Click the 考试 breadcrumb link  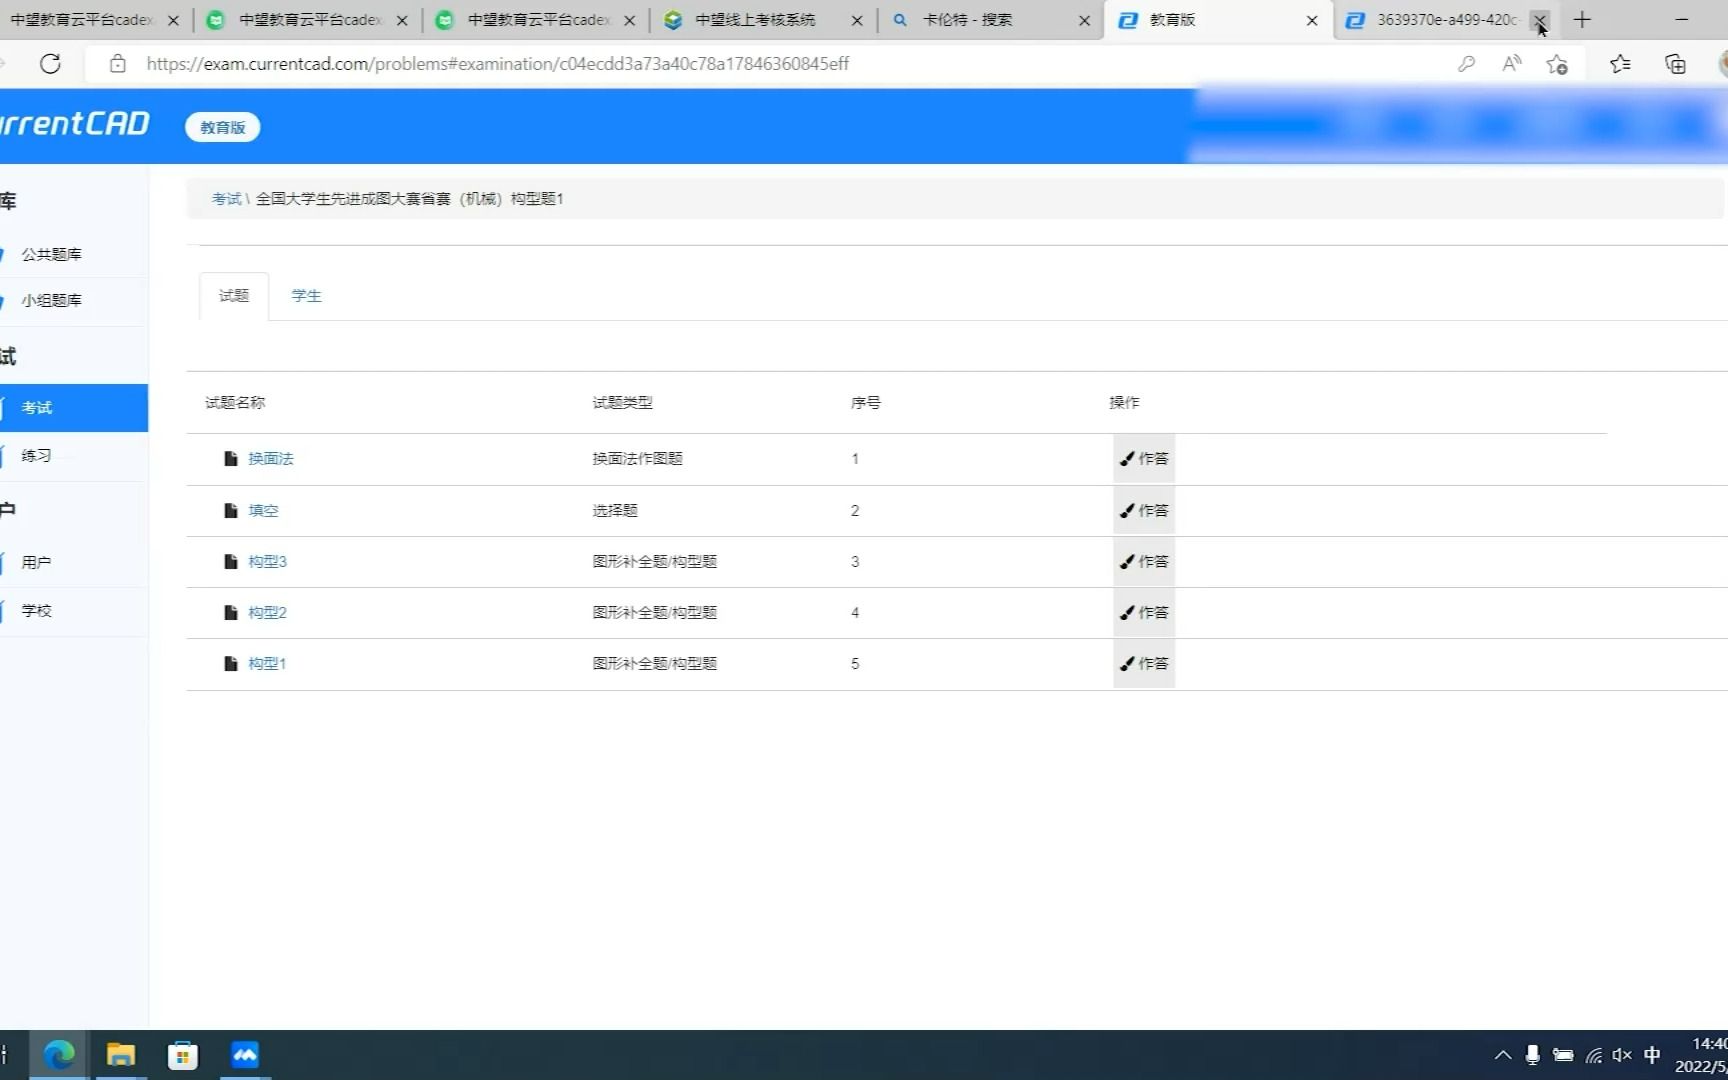226,199
